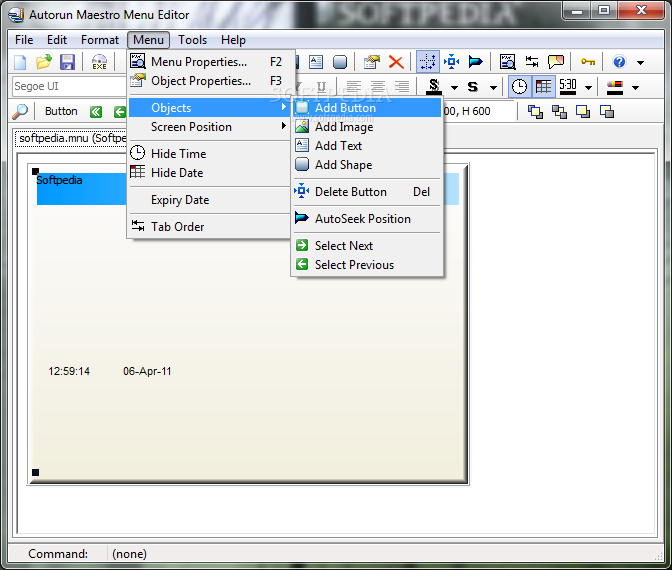672x570 pixels.
Task: Click the line color swatch icon
Action: 615,87
